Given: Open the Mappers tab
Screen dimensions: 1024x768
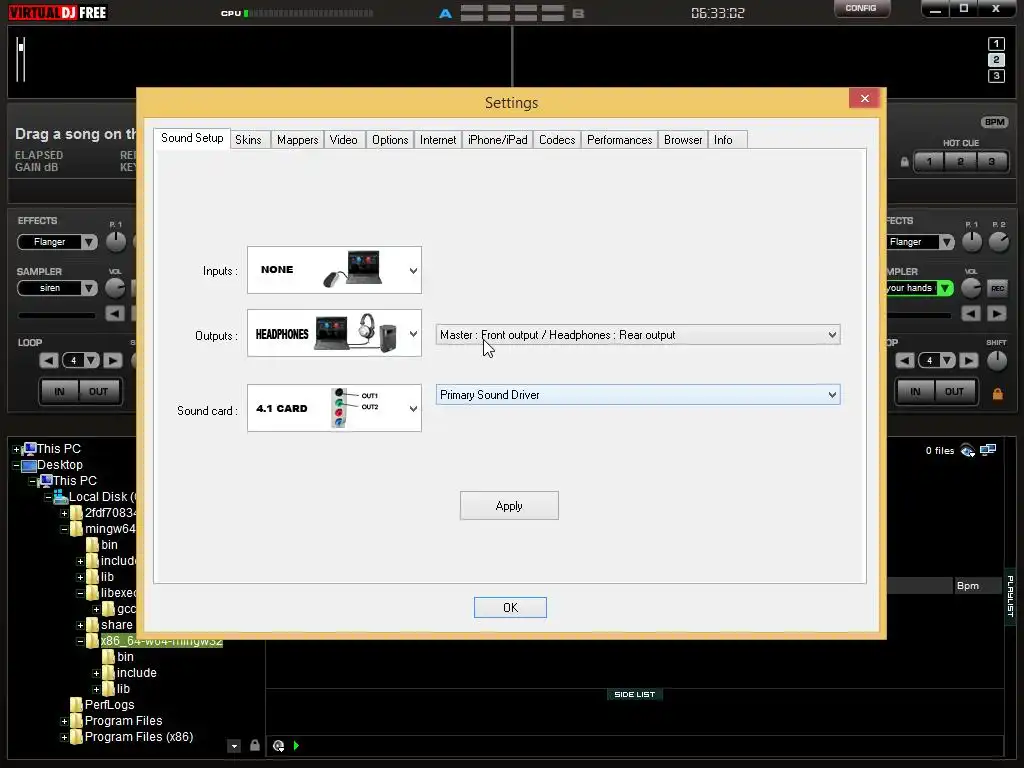Looking at the screenshot, I should coord(297,140).
